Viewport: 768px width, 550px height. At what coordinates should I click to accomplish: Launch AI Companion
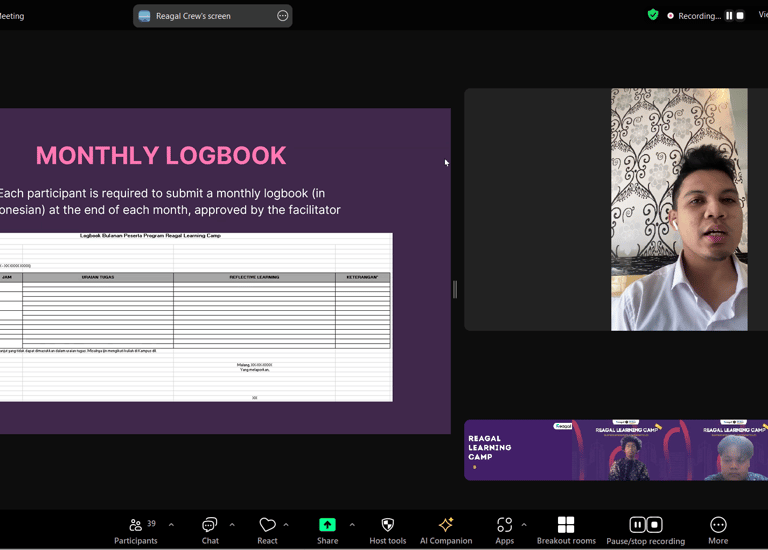point(446,531)
